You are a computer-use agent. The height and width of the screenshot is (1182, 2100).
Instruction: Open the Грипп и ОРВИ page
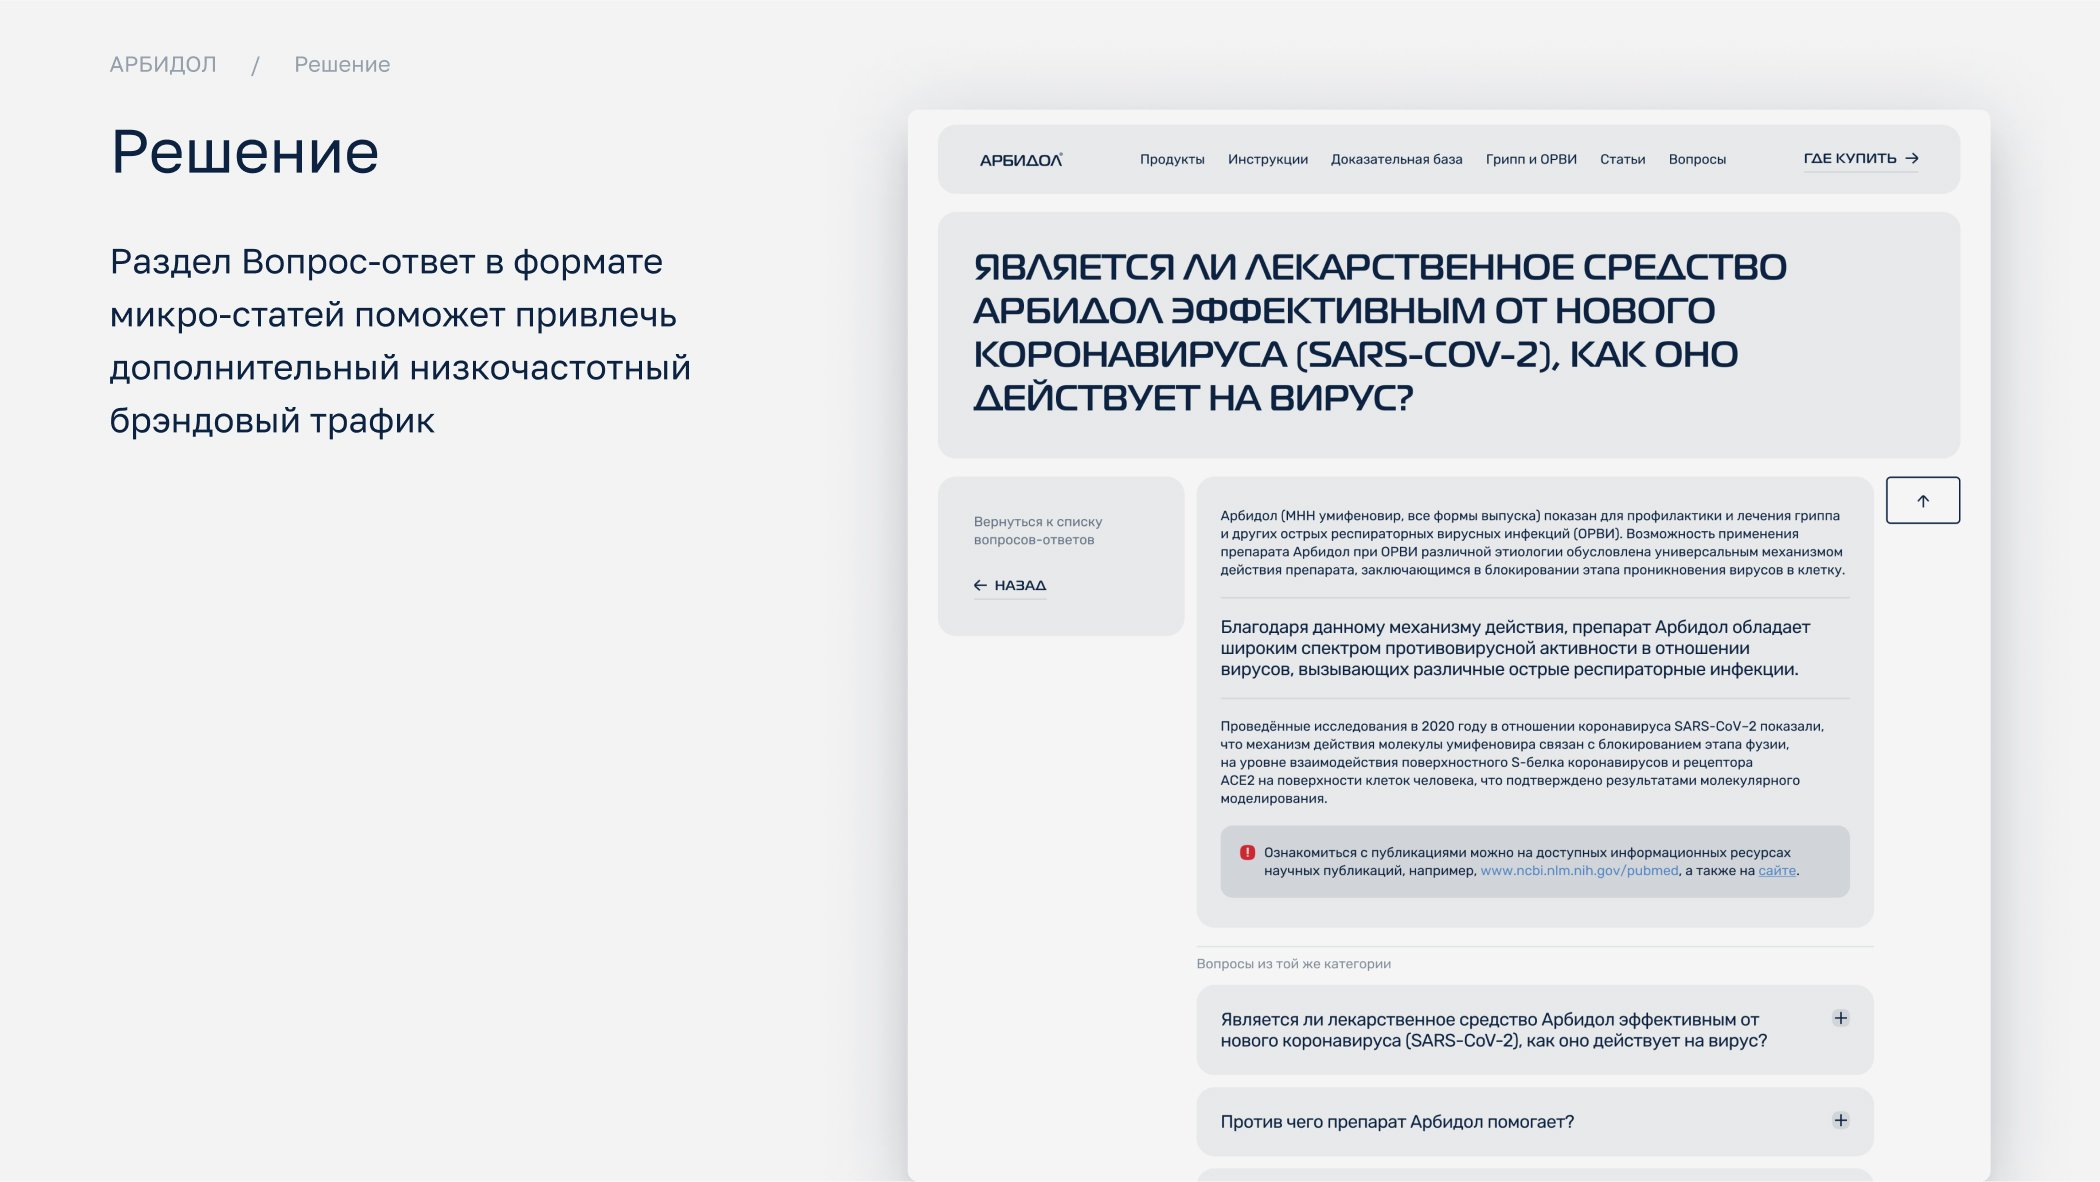[1530, 160]
